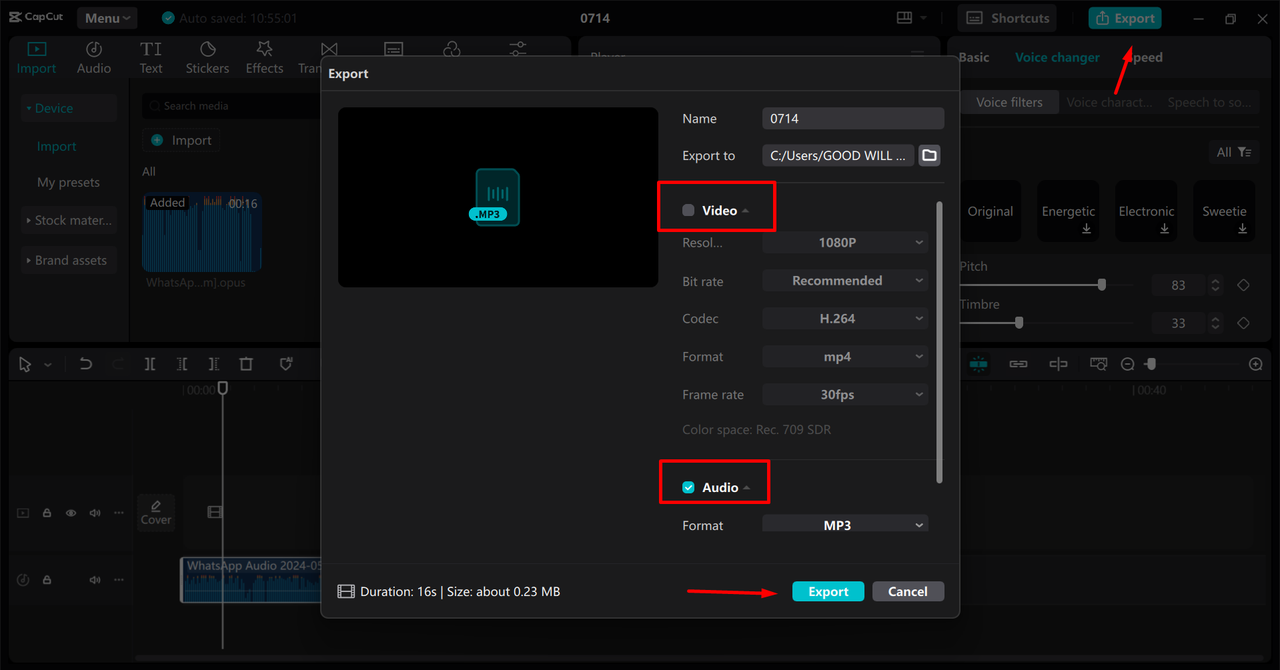Open the Frame rate 30fps dropdown
Viewport: 1280px width, 670px height.
pyautogui.click(x=845, y=394)
